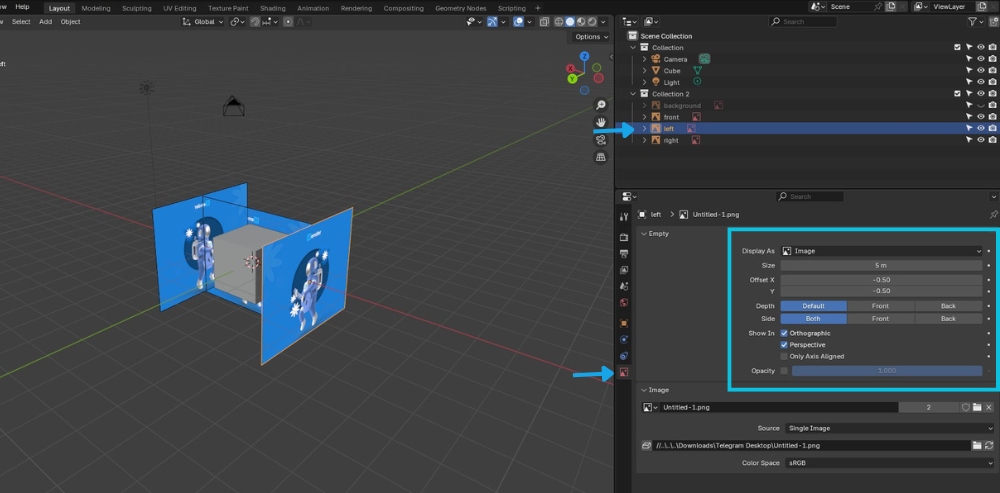Switch to the Shading workspace tab
This screenshot has width=1000, height=493.
[273, 8]
